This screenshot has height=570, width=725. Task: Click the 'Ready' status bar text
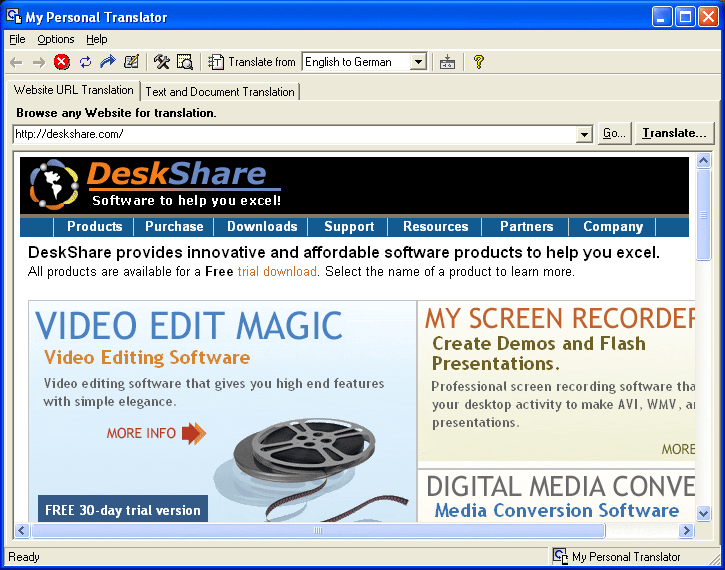[24, 557]
